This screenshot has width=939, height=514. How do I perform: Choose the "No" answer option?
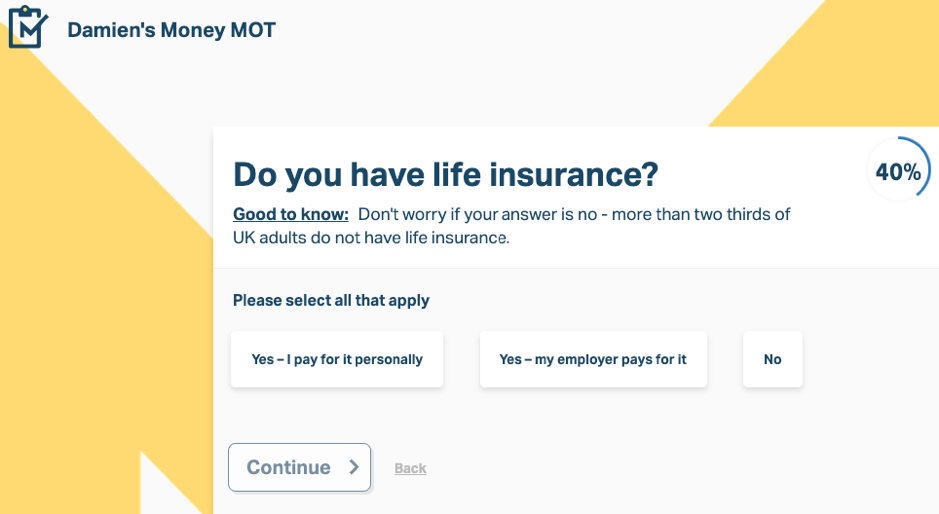[773, 359]
